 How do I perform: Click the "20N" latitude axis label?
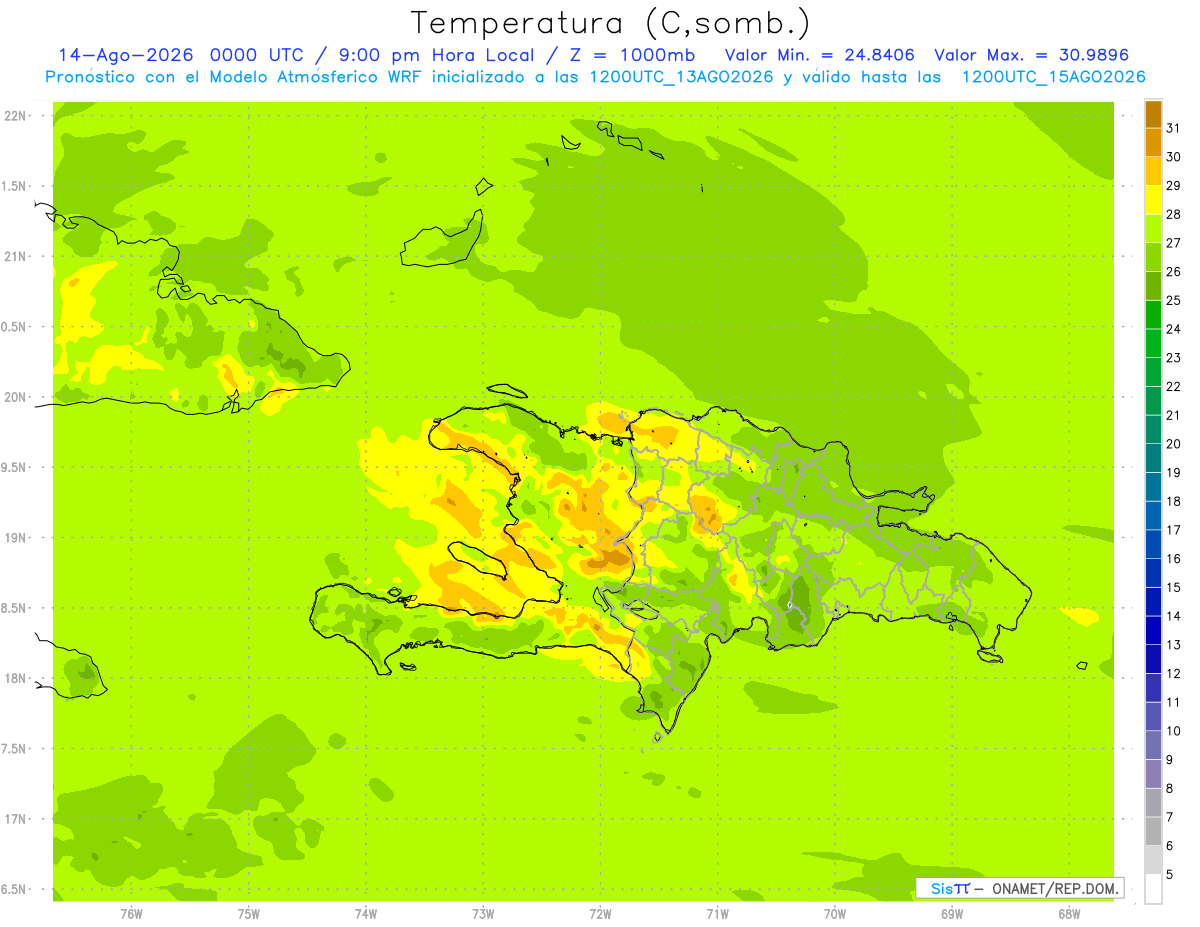(14, 397)
